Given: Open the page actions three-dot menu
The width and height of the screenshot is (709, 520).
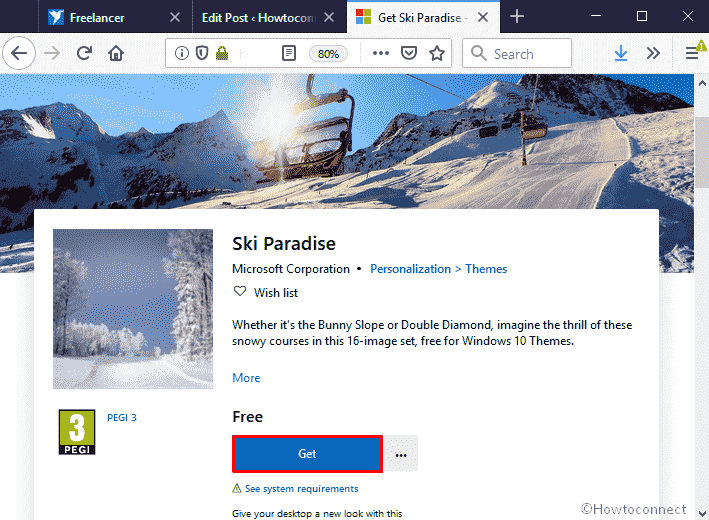Looking at the screenshot, I should point(381,53).
